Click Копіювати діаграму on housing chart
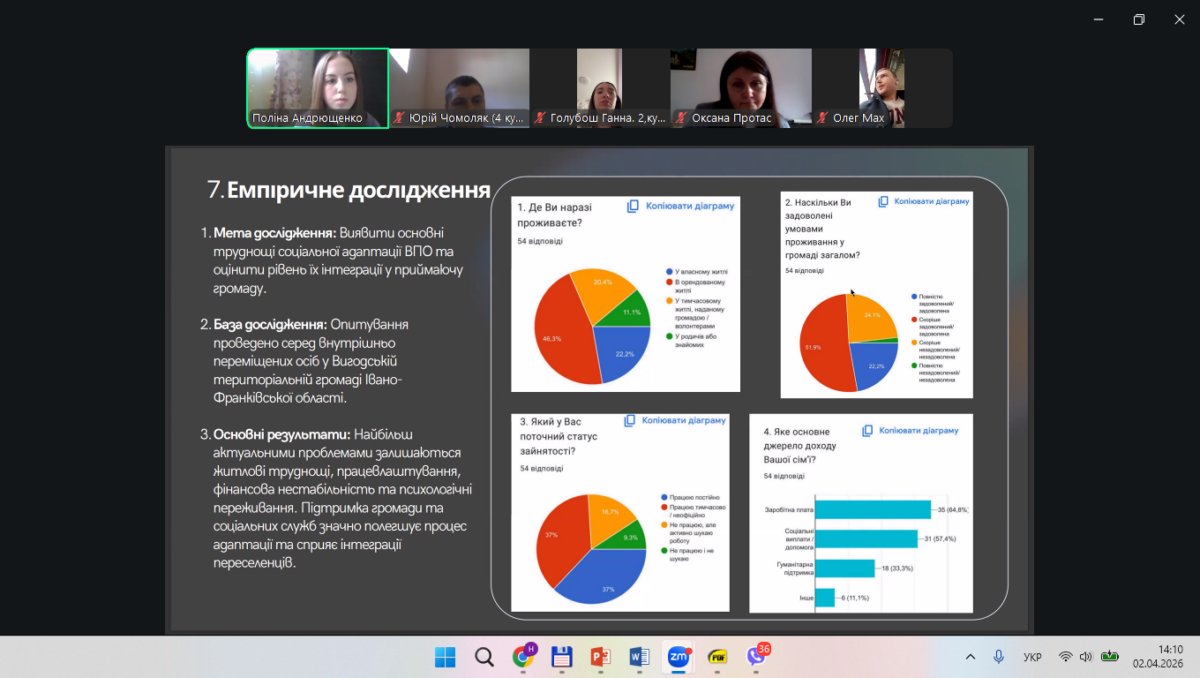This screenshot has height=678, width=1200. (680, 206)
